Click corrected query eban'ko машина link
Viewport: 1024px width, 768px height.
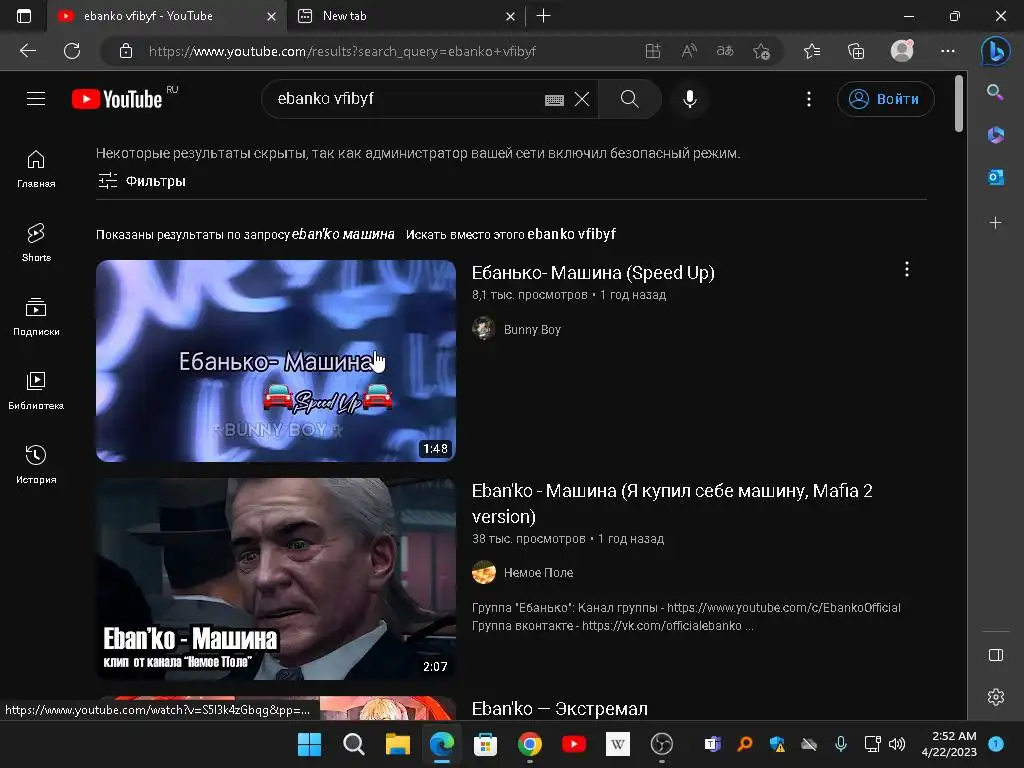point(343,234)
